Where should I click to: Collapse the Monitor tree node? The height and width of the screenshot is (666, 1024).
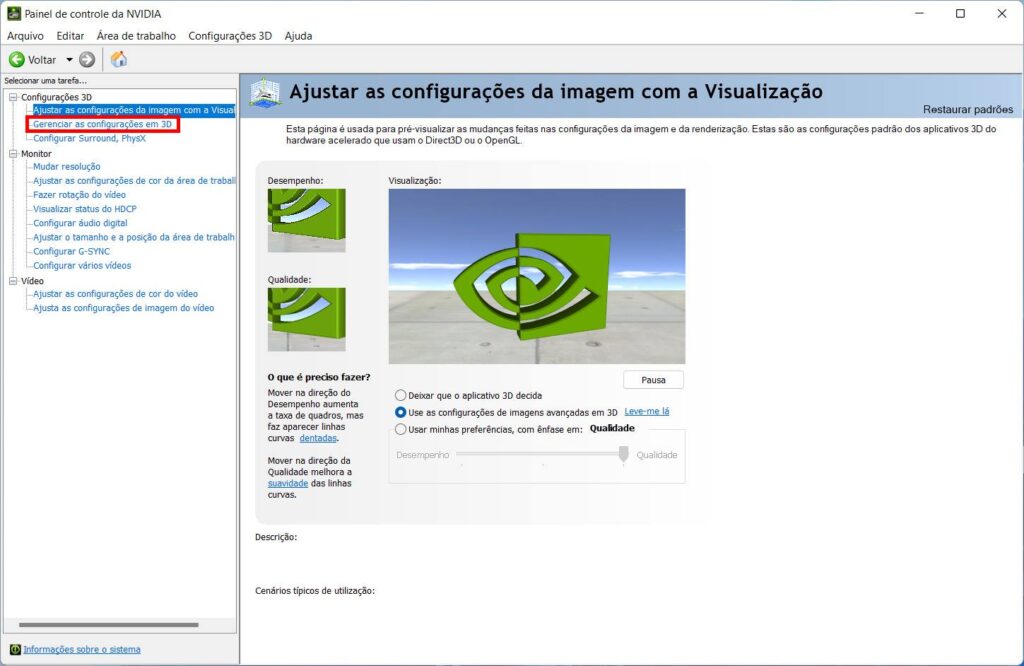click(x=13, y=153)
